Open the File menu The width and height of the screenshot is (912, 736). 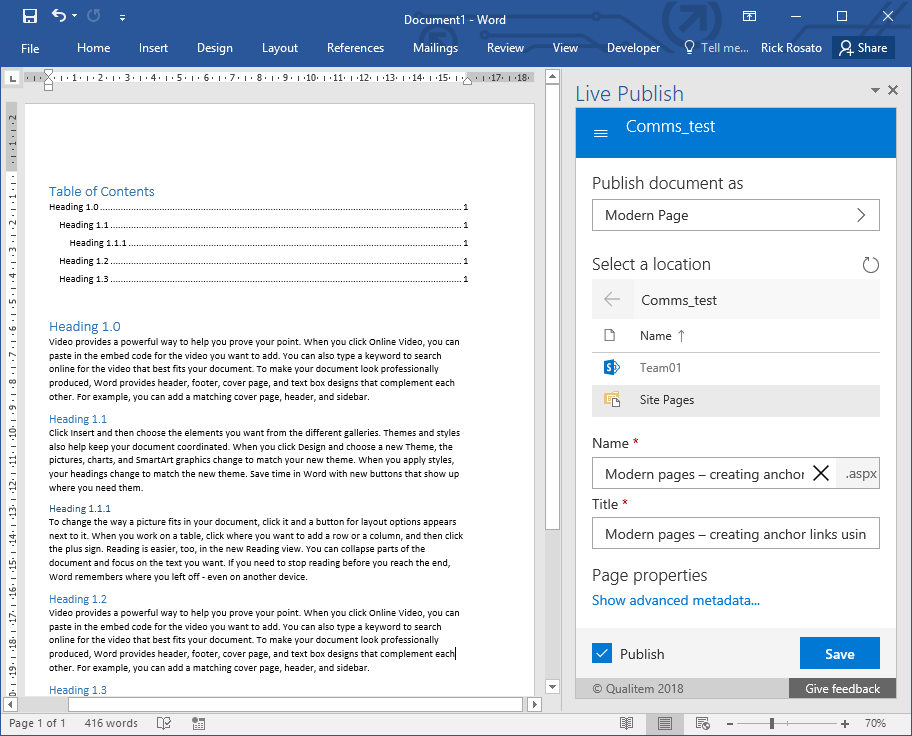tap(30, 48)
